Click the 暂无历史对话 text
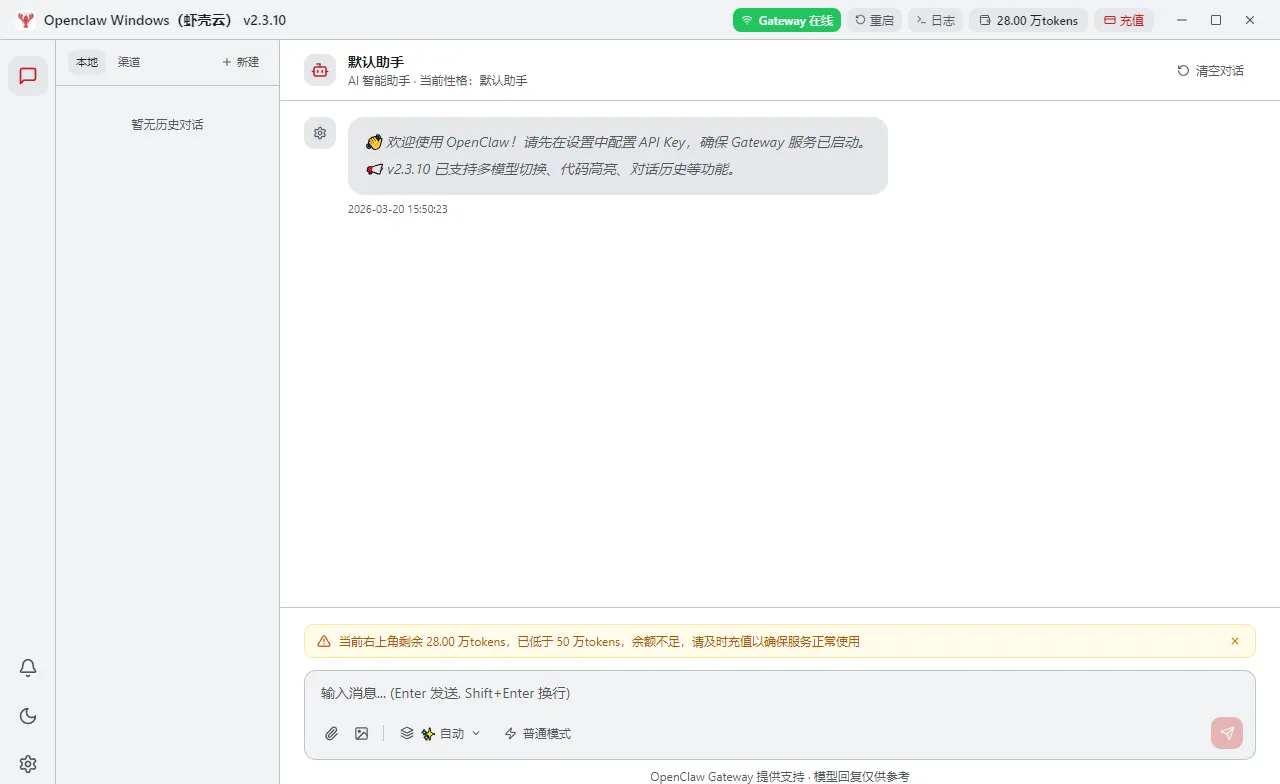1280x784 pixels. pyautogui.click(x=167, y=125)
